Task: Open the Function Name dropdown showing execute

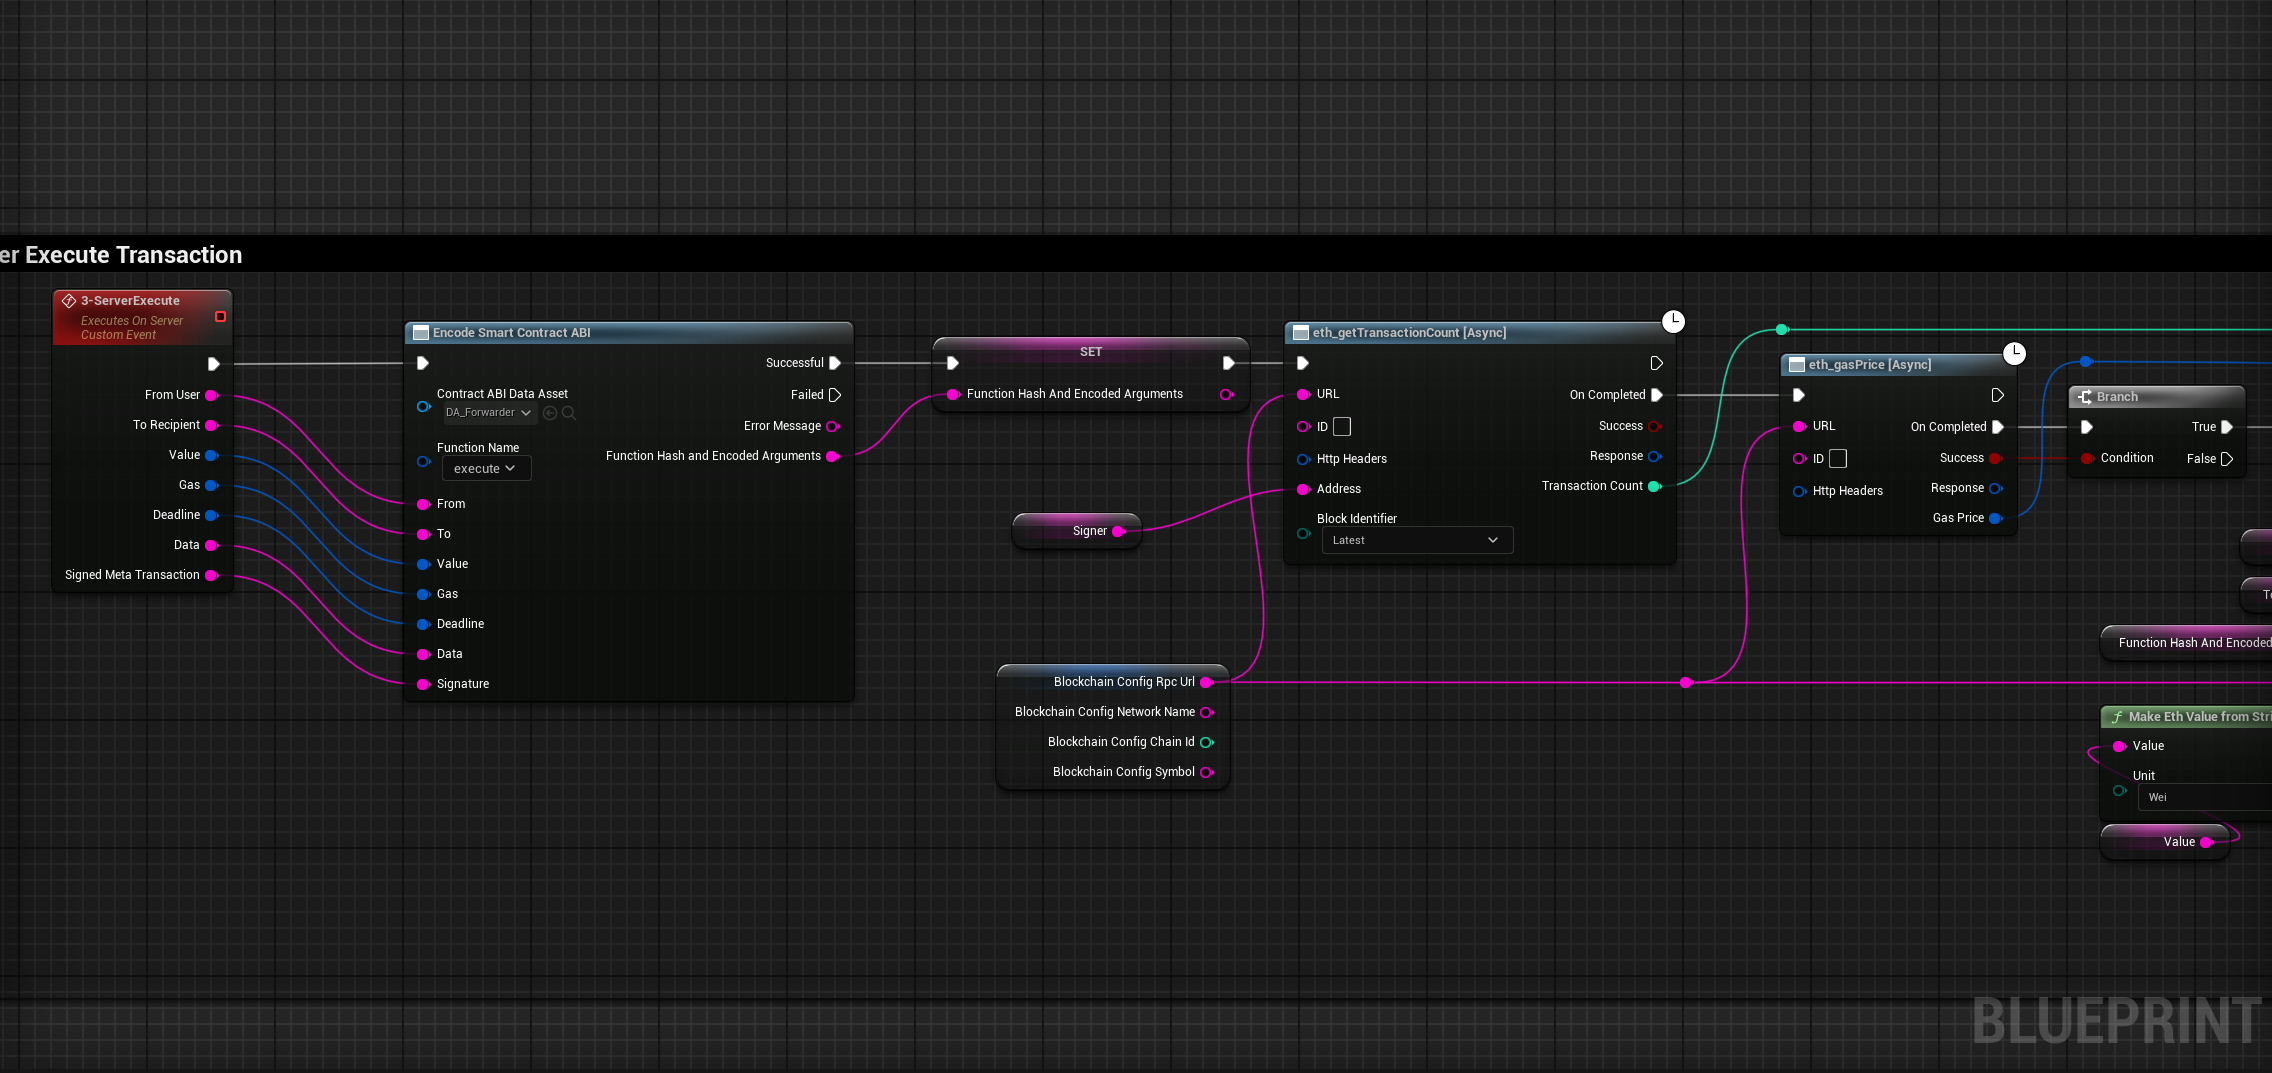Action: tap(486, 469)
